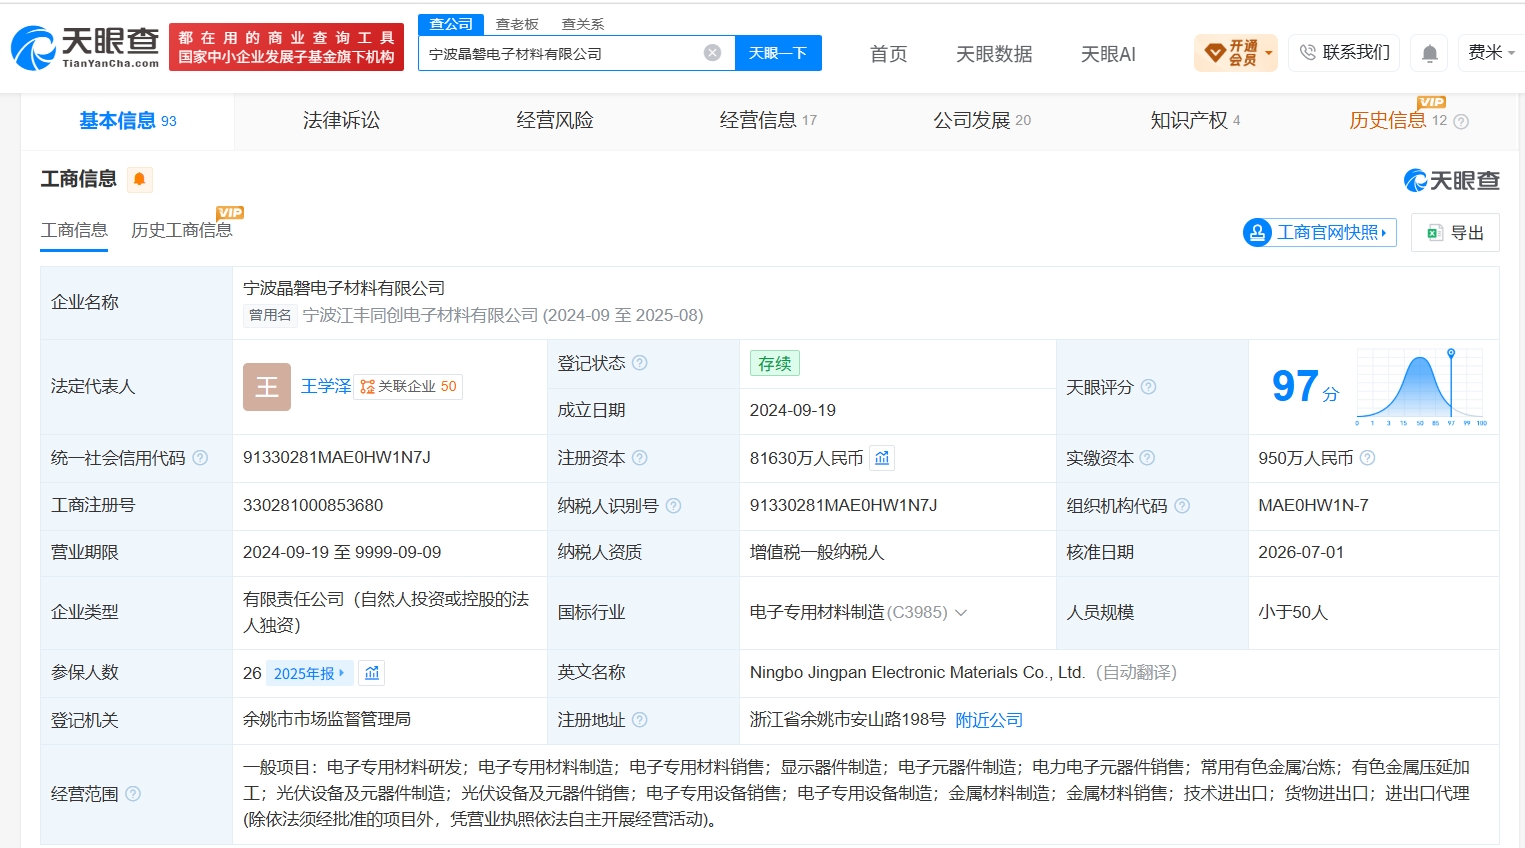Export data with 导出 button
1525x848 pixels.
click(x=1455, y=233)
